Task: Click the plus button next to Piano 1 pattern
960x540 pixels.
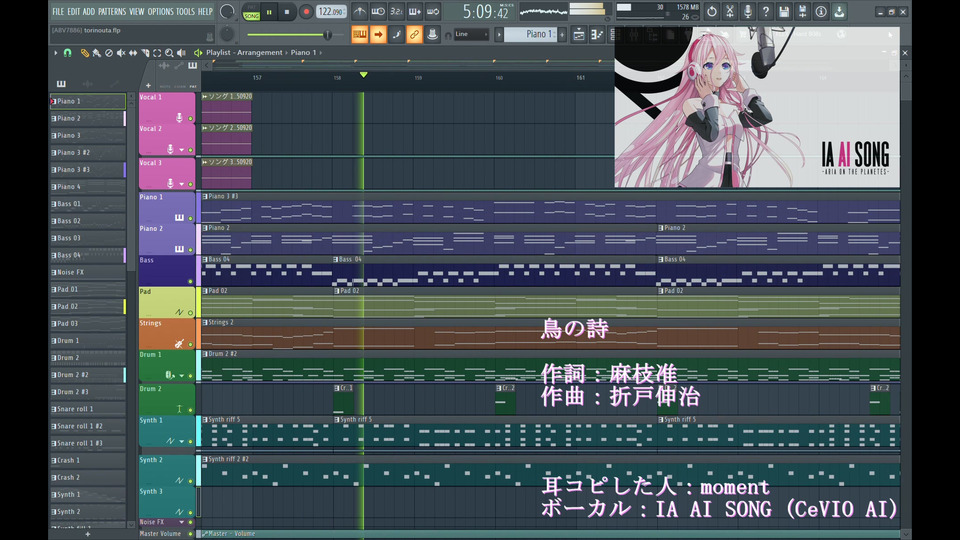Action: [x=562, y=34]
